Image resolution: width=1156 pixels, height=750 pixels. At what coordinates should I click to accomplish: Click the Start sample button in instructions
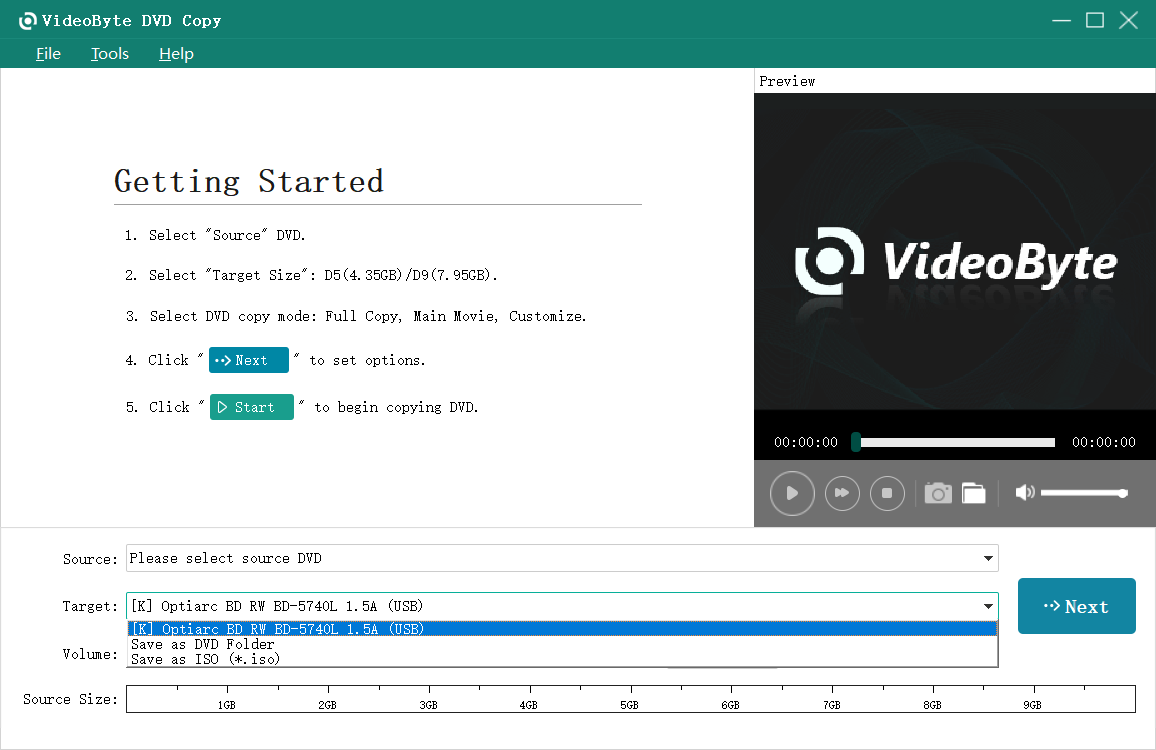coord(251,407)
